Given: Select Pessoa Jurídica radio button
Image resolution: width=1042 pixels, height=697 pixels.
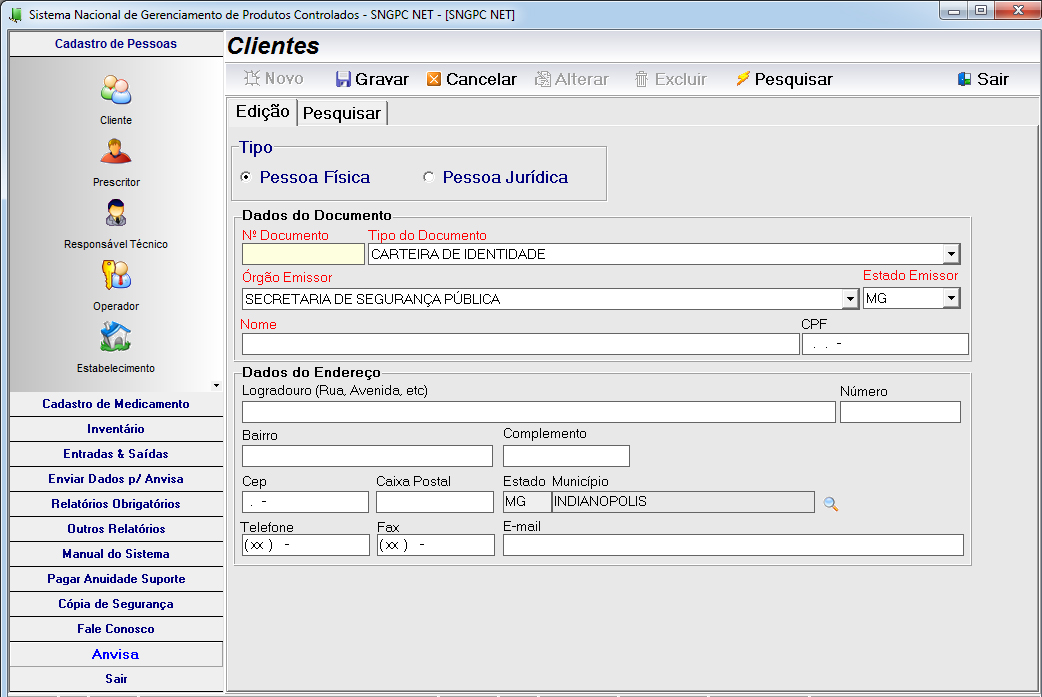Looking at the screenshot, I should point(429,177).
